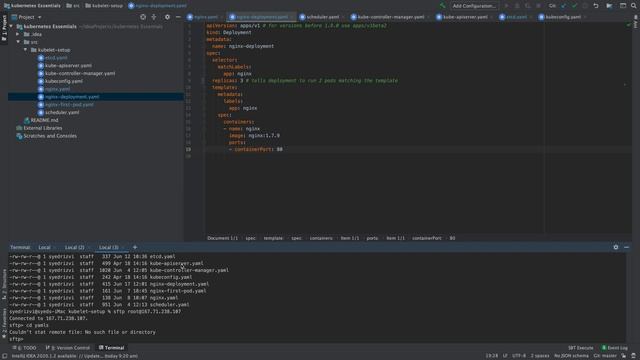The width and height of the screenshot is (640, 360).
Task: Open the UTF-8 encoding selector
Action: pos(519,356)
